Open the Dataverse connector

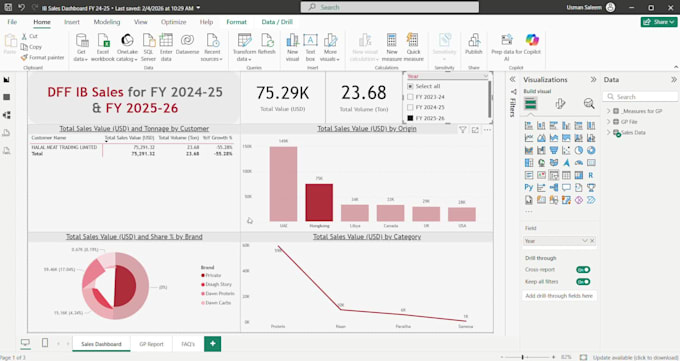[187, 44]
